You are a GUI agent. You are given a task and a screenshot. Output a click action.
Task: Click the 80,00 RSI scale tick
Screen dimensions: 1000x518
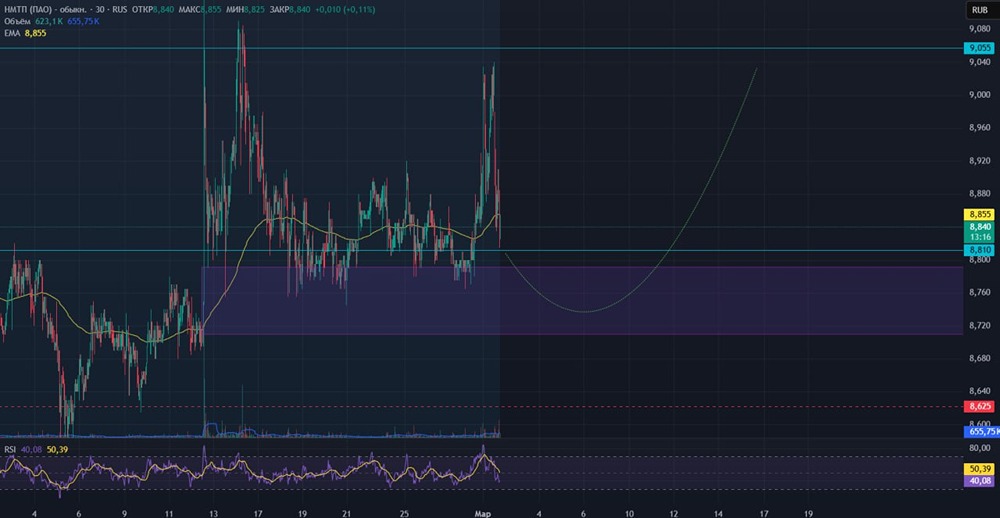click(x=979, y=448)
